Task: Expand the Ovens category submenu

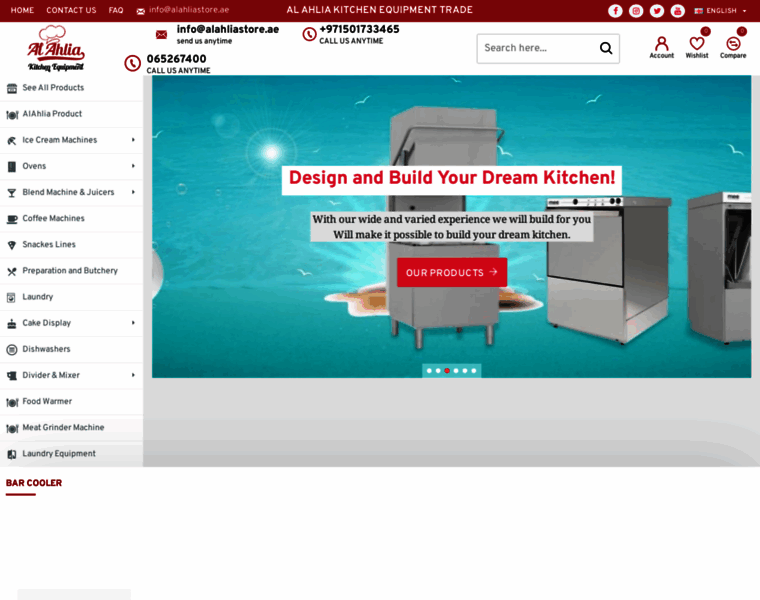Action: point(133,166)
